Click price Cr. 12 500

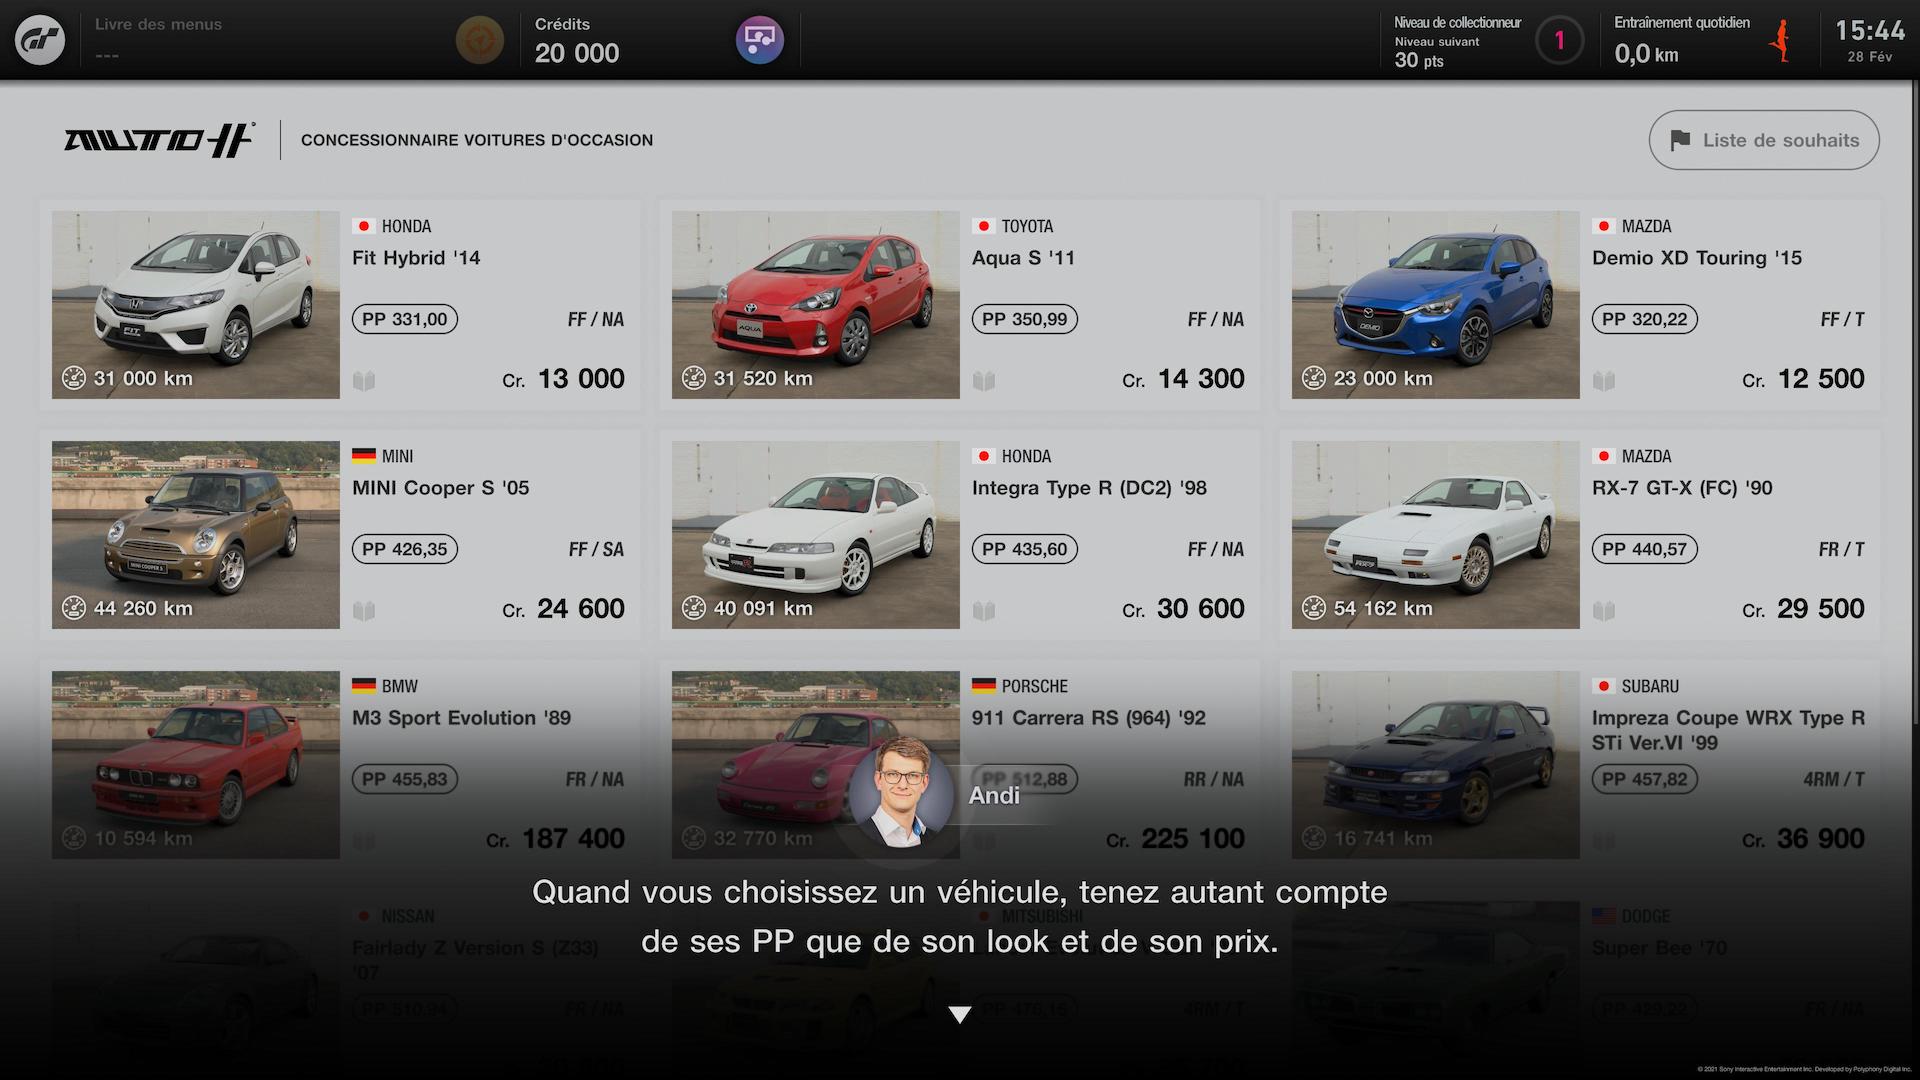1804,379
